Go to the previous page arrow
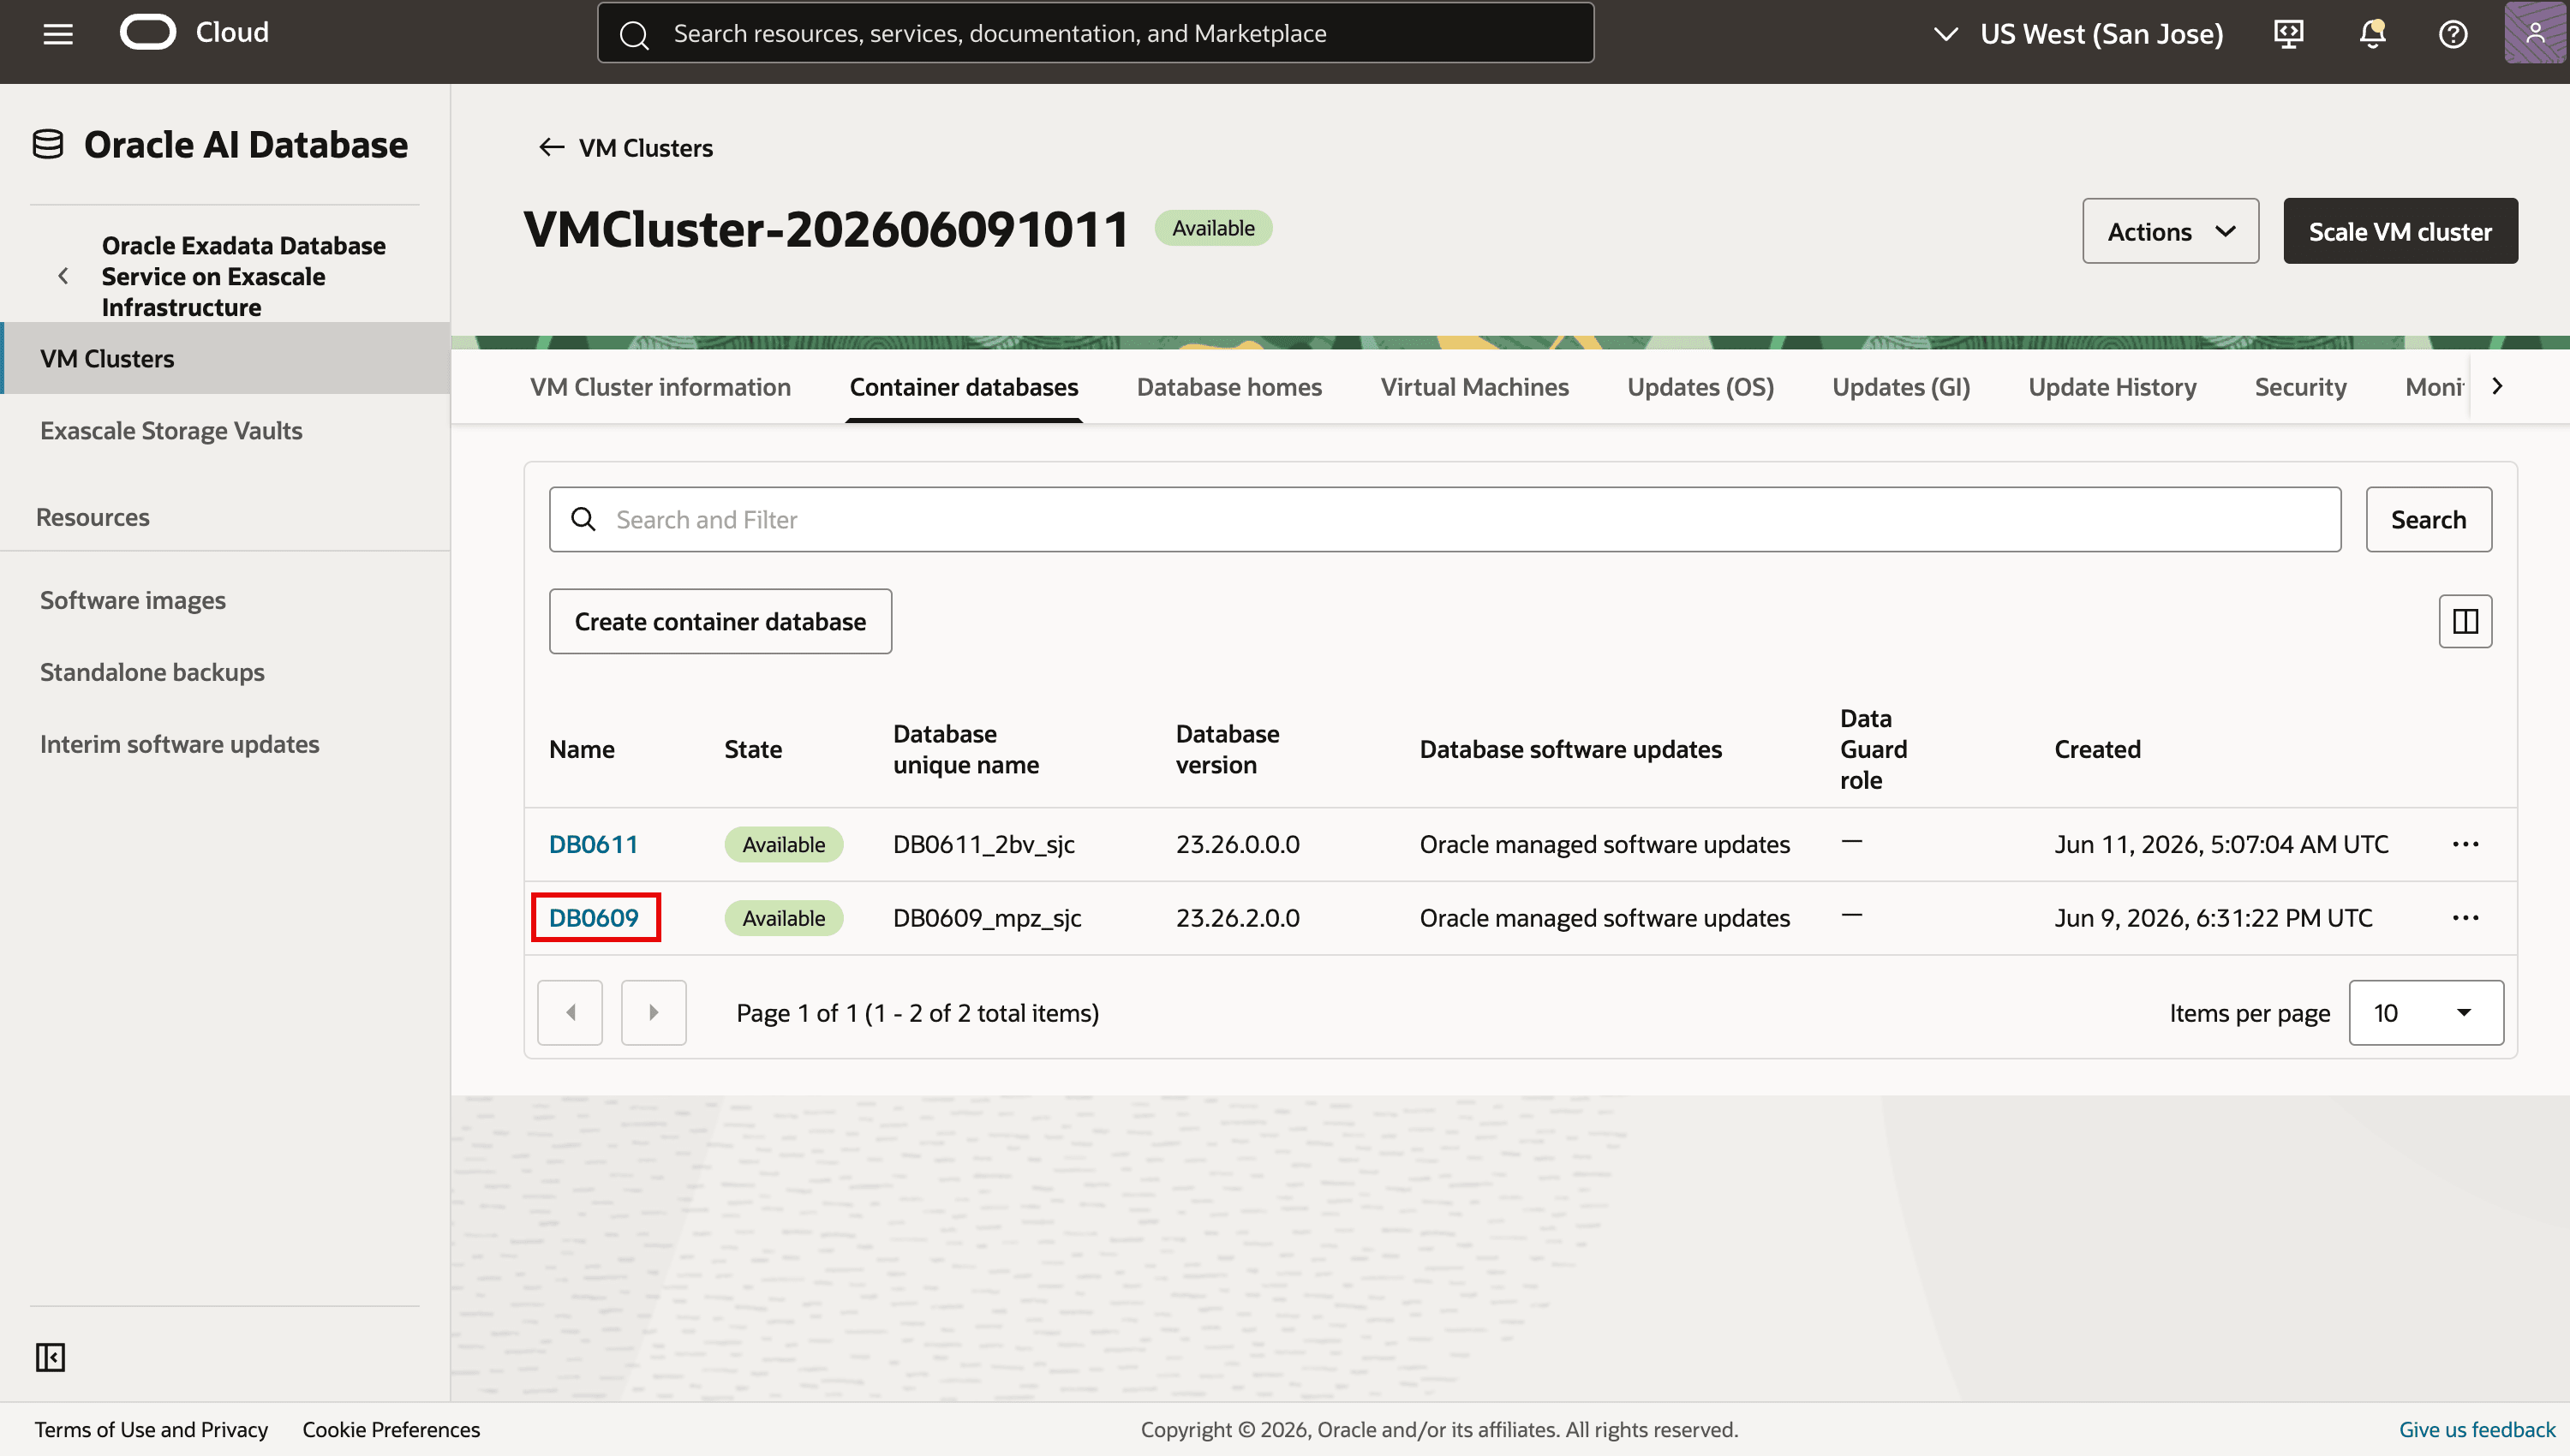This screenshot has height=1456, width=2570. point(570,1013)
